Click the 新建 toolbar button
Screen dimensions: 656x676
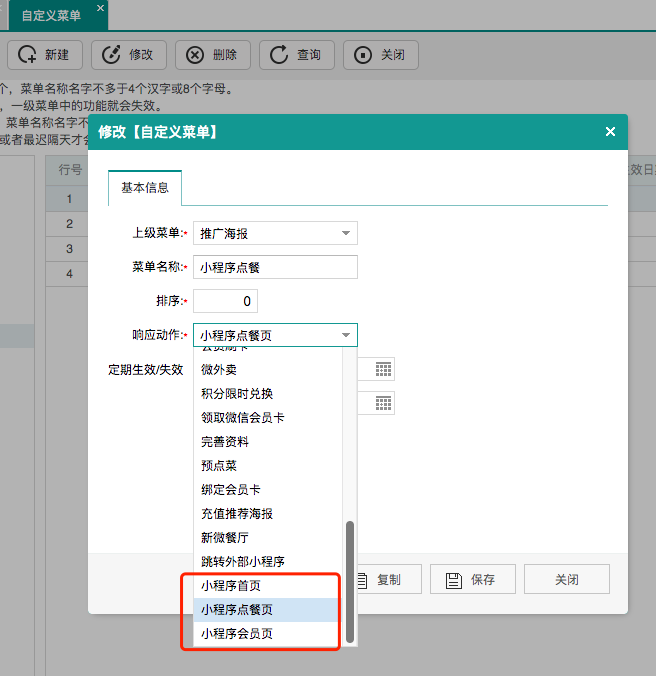45,55
